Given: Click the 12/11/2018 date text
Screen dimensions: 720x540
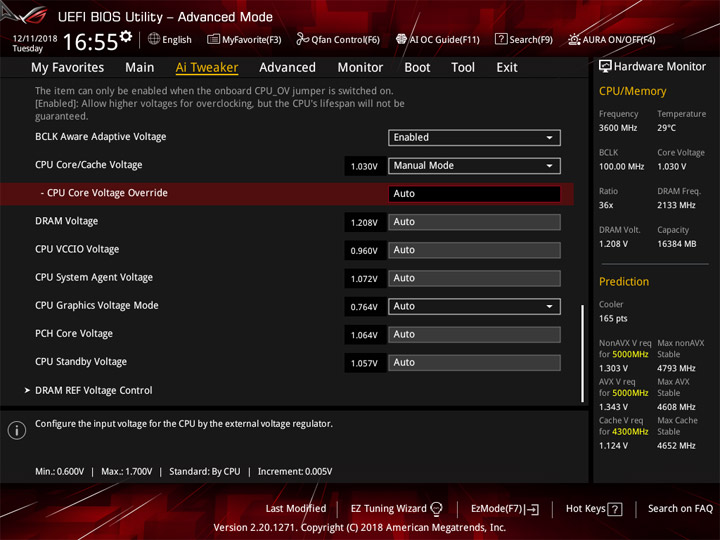Looking at the screenshot, I should [35, 39].
